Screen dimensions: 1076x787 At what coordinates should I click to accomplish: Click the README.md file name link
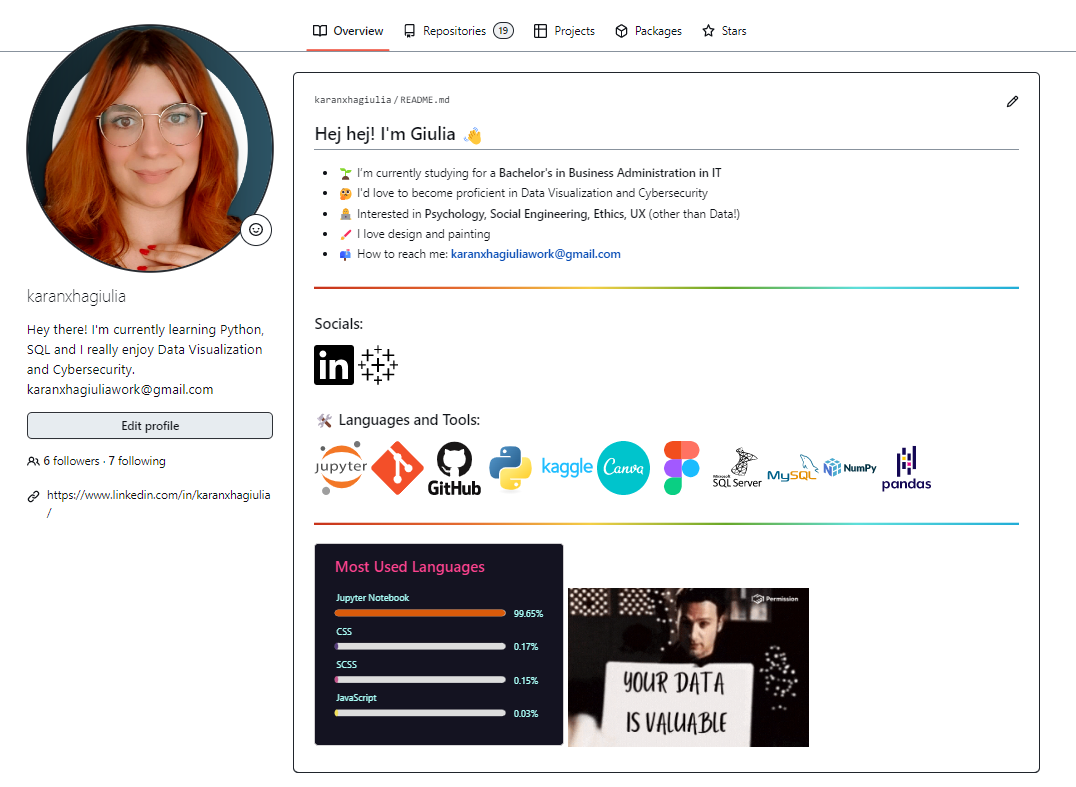coord(425,100)
